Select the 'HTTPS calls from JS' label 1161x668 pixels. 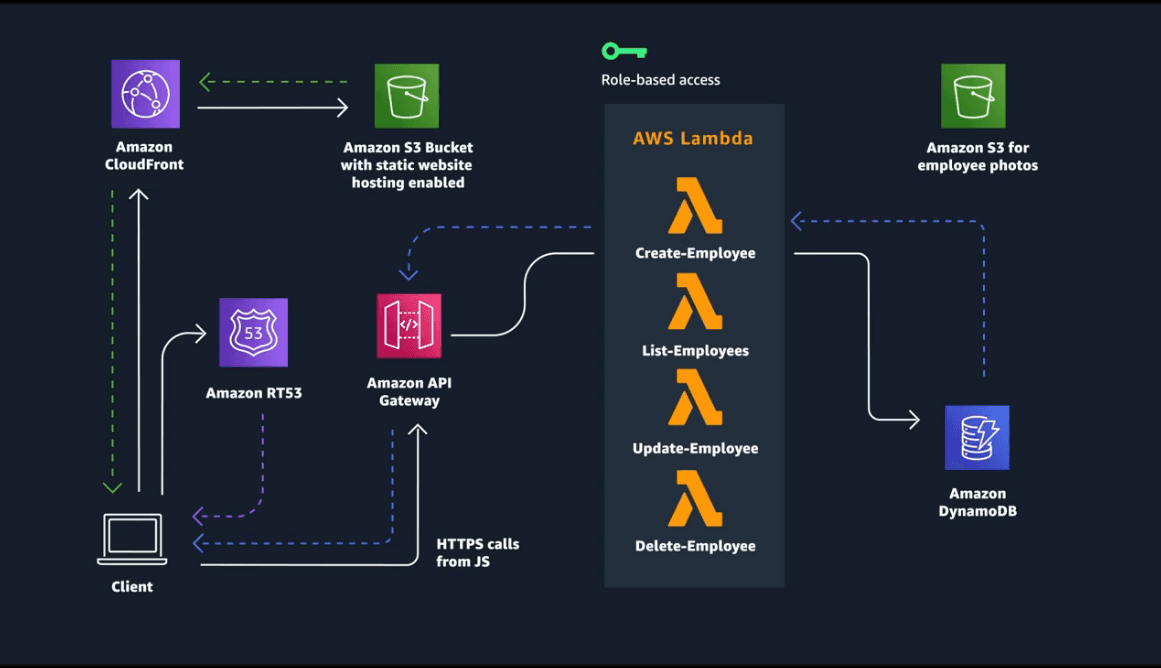click(x=477, y=553)
